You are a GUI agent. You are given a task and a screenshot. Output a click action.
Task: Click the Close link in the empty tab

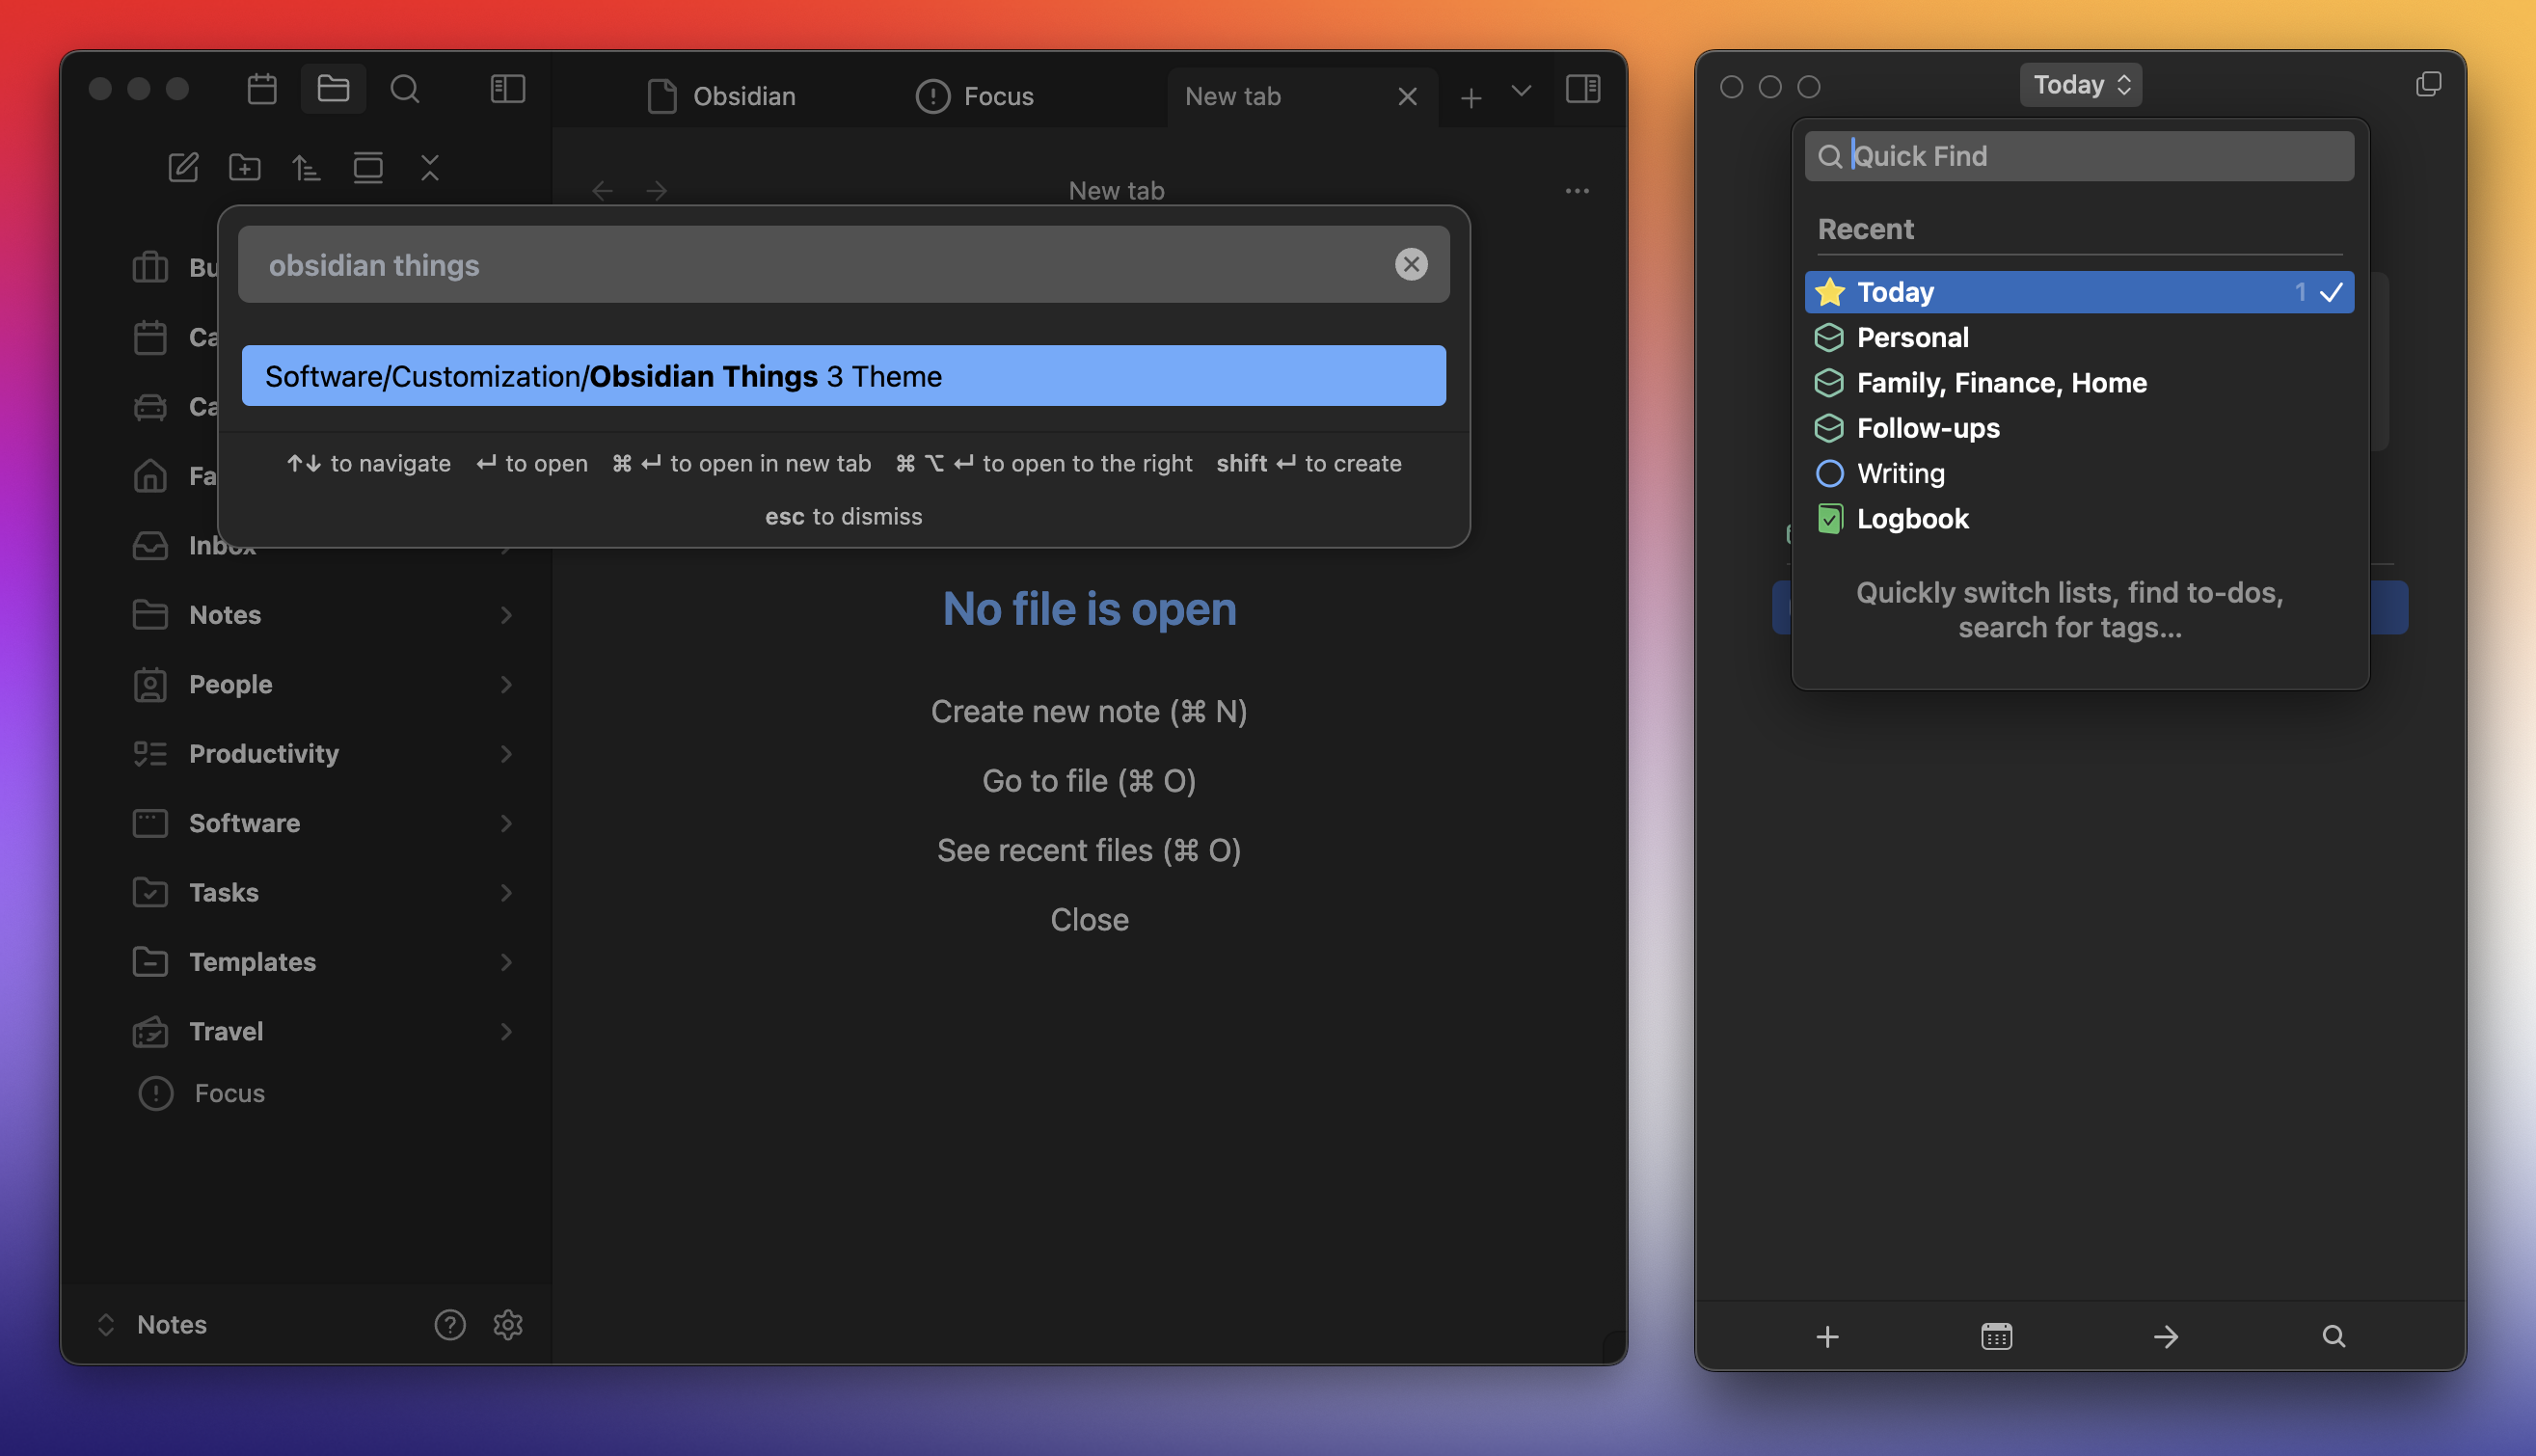click(x=1089, y=920)
